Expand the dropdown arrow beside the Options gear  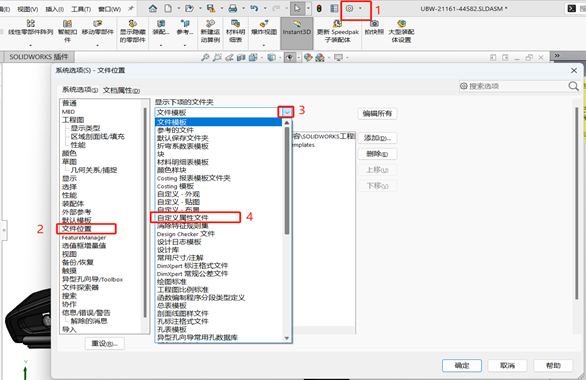pos(361,8)
